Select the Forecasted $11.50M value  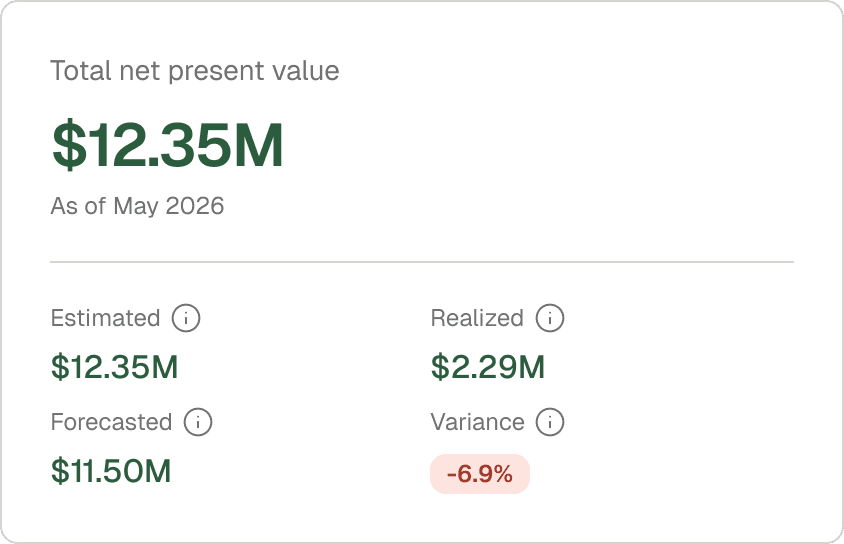[111, 471]
